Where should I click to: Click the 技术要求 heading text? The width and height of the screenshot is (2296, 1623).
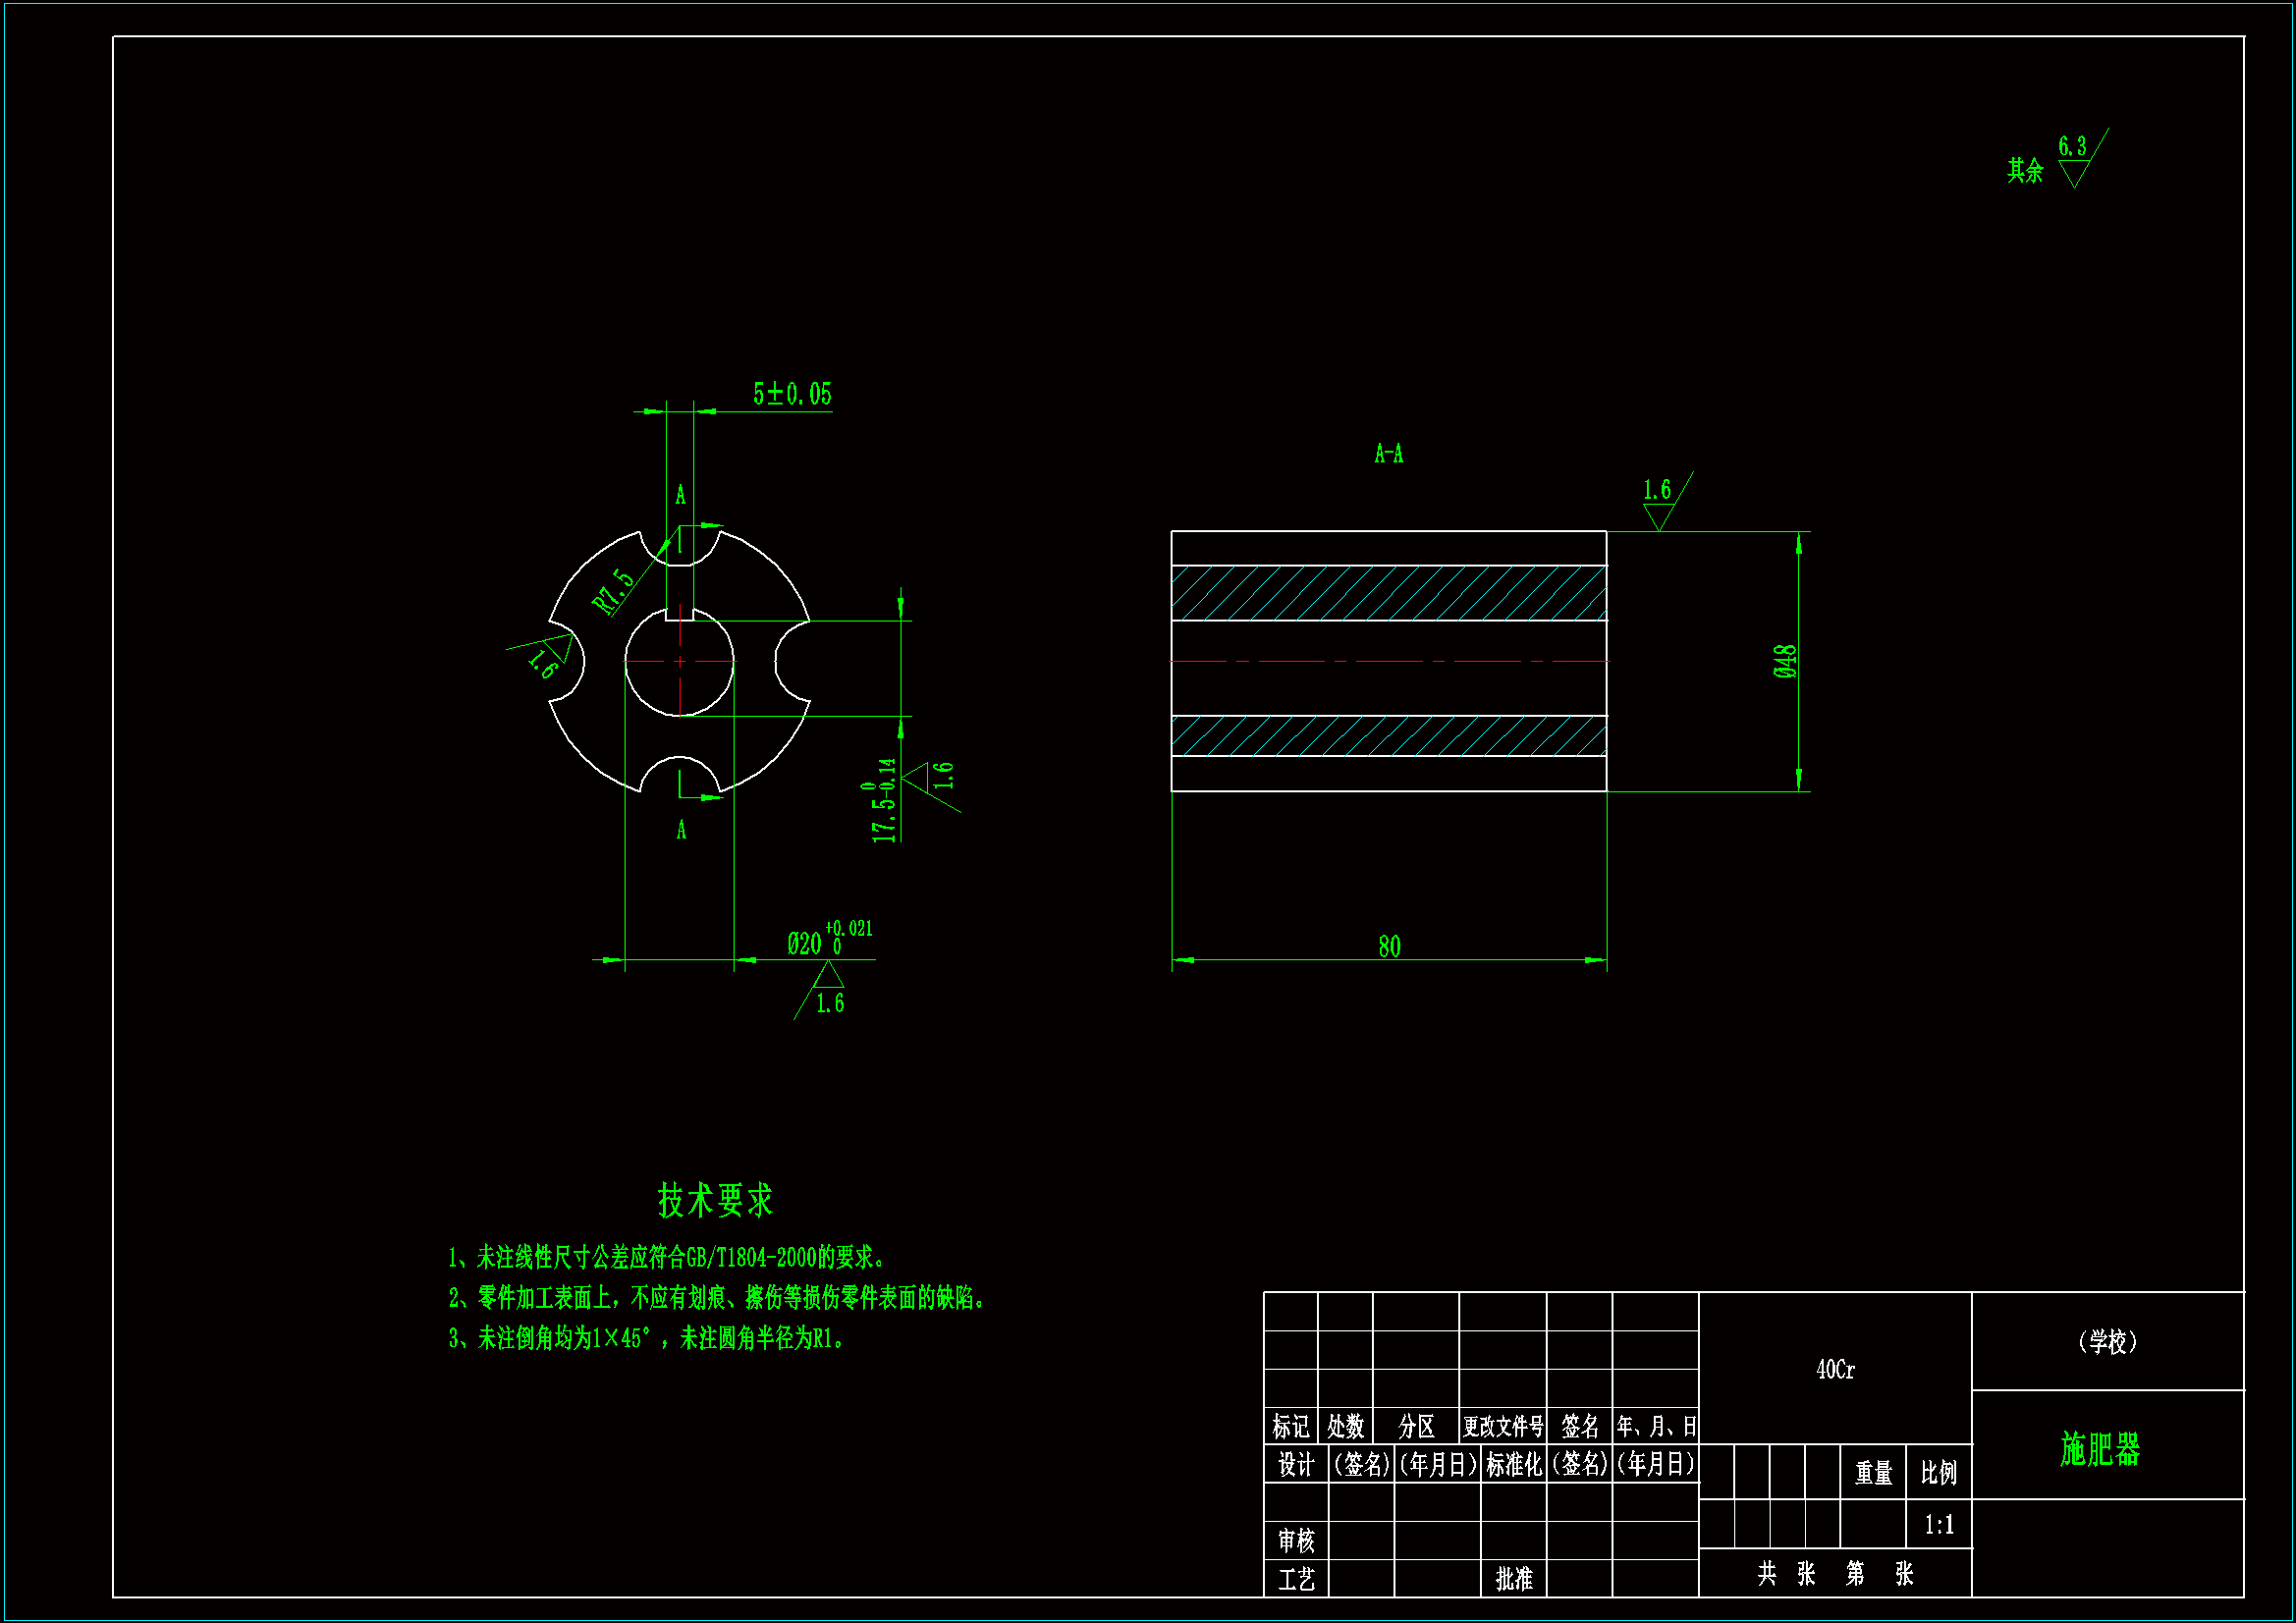pyautogui.click(x=715, y=1200)
